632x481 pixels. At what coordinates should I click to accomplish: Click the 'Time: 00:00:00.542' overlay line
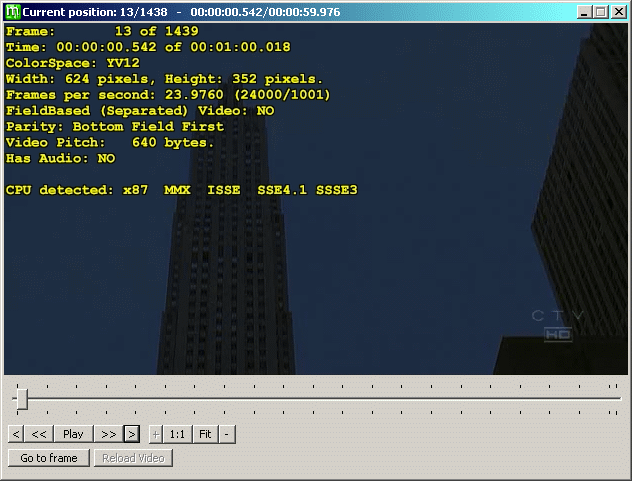pos(148,47)
